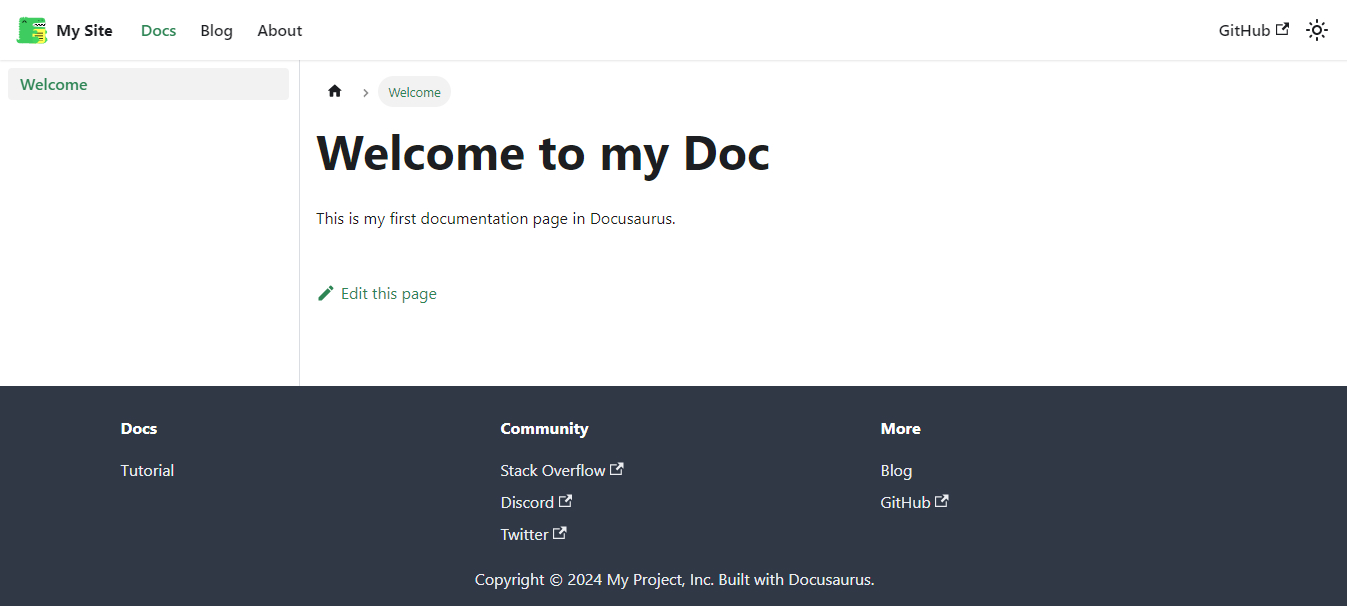The width and height of the screenshot is (1347, 606).
Task: Toggle dark mode with the sun icon
Action: coord(1316,30)
